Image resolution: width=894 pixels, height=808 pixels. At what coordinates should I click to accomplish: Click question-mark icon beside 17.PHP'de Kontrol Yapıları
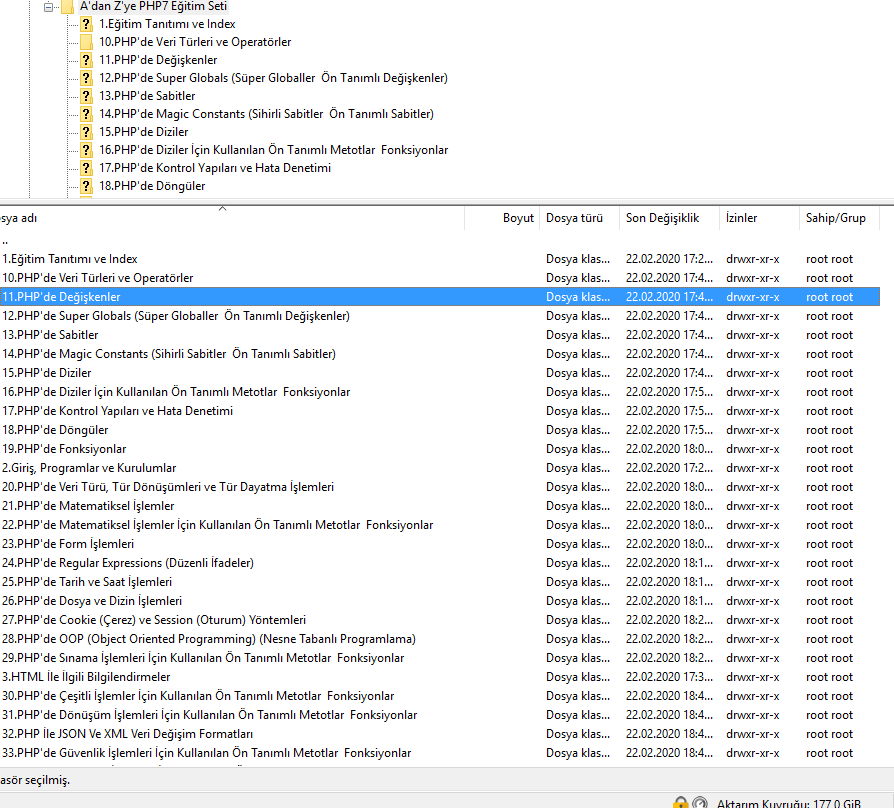86,168
